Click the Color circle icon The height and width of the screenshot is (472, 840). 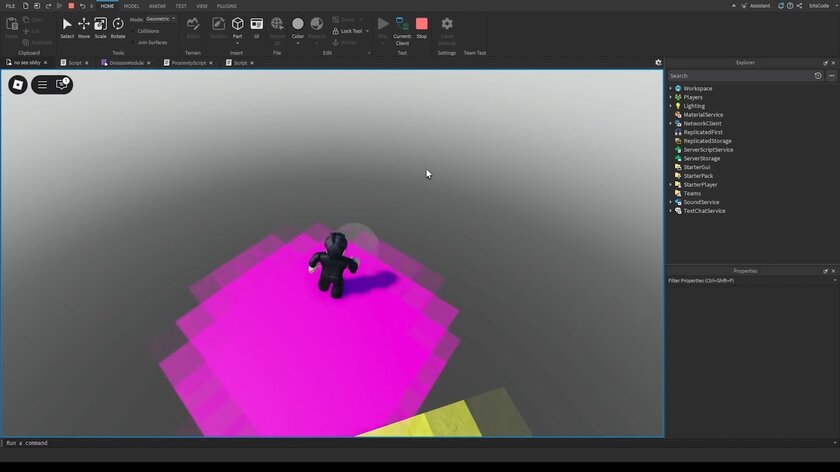click(x=298, y=24)
